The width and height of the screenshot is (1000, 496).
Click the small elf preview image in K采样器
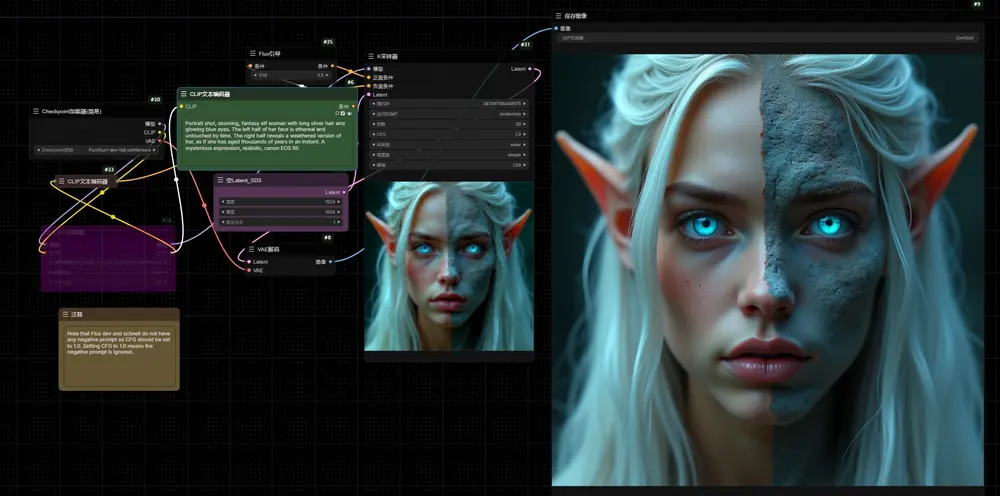(x=449, y=266)
